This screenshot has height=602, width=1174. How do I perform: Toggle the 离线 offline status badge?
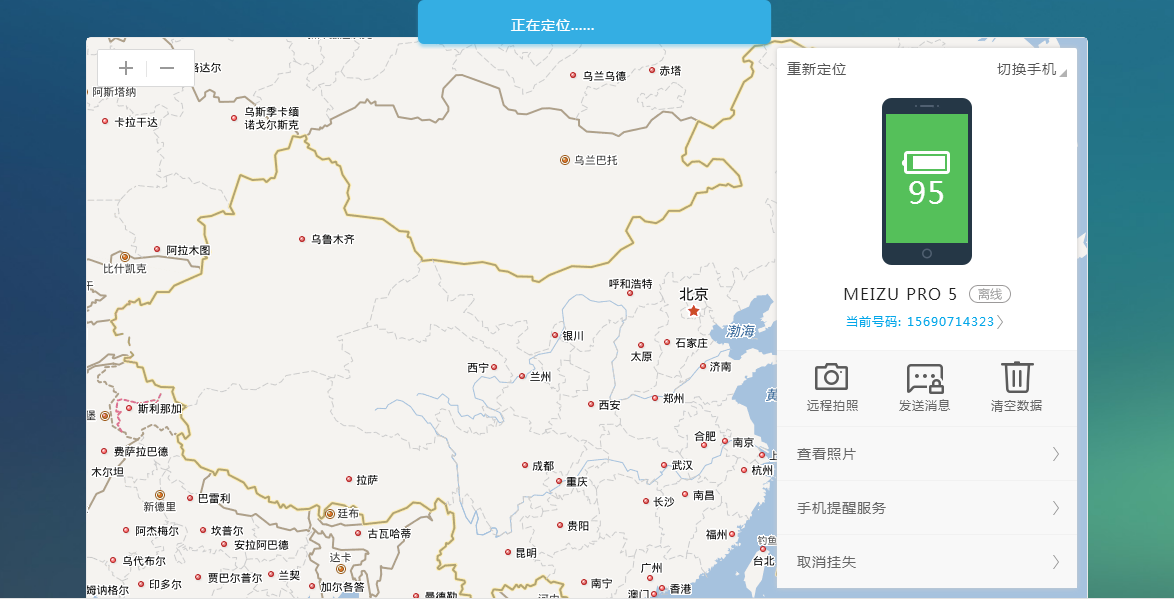click(x=991, y=294)
